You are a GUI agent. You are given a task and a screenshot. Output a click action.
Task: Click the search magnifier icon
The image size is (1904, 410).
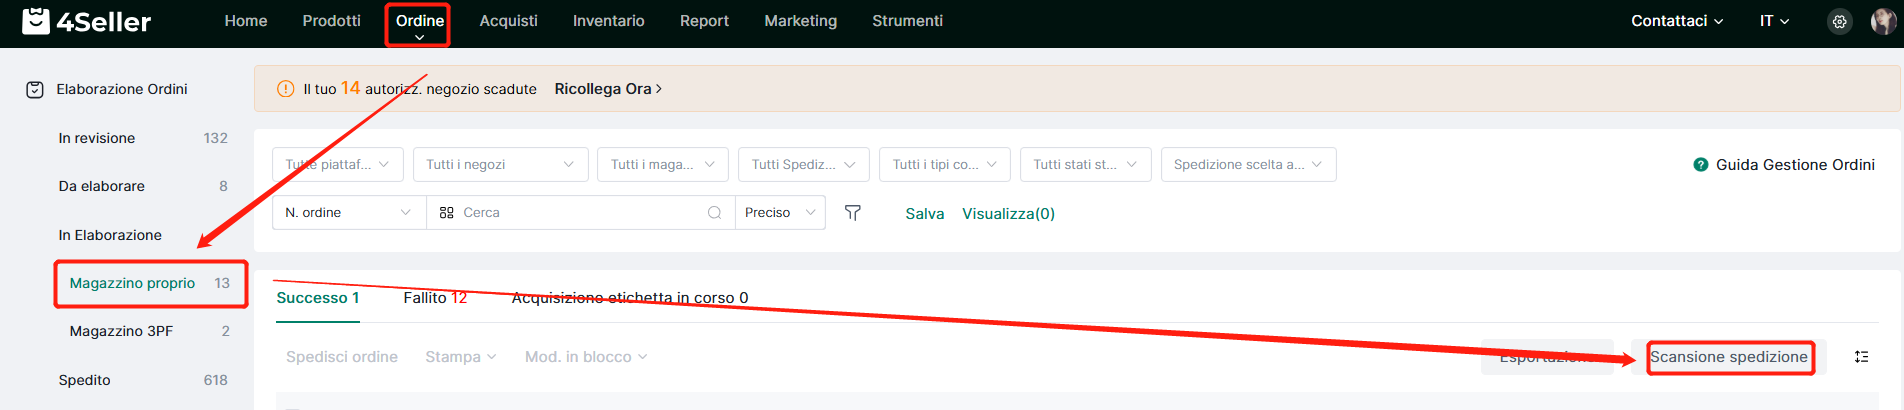click(x=714, y=212)
